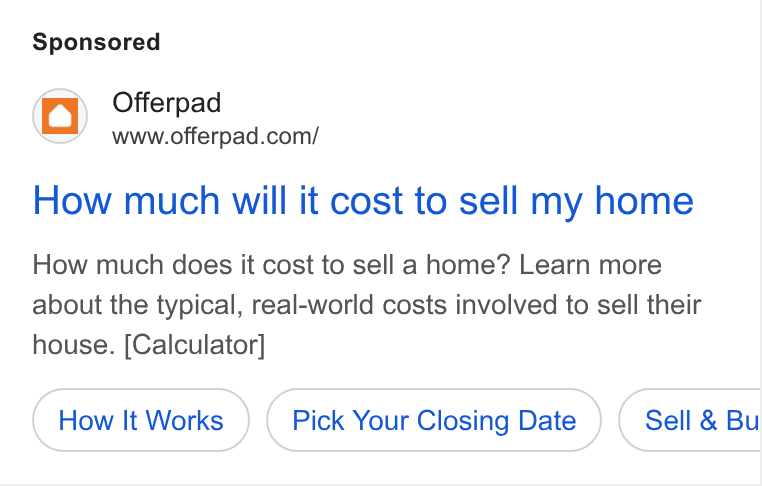Click the partially visible Sell & Bu chip
This screenshot has height=486, width=762.
coord(691,420)
